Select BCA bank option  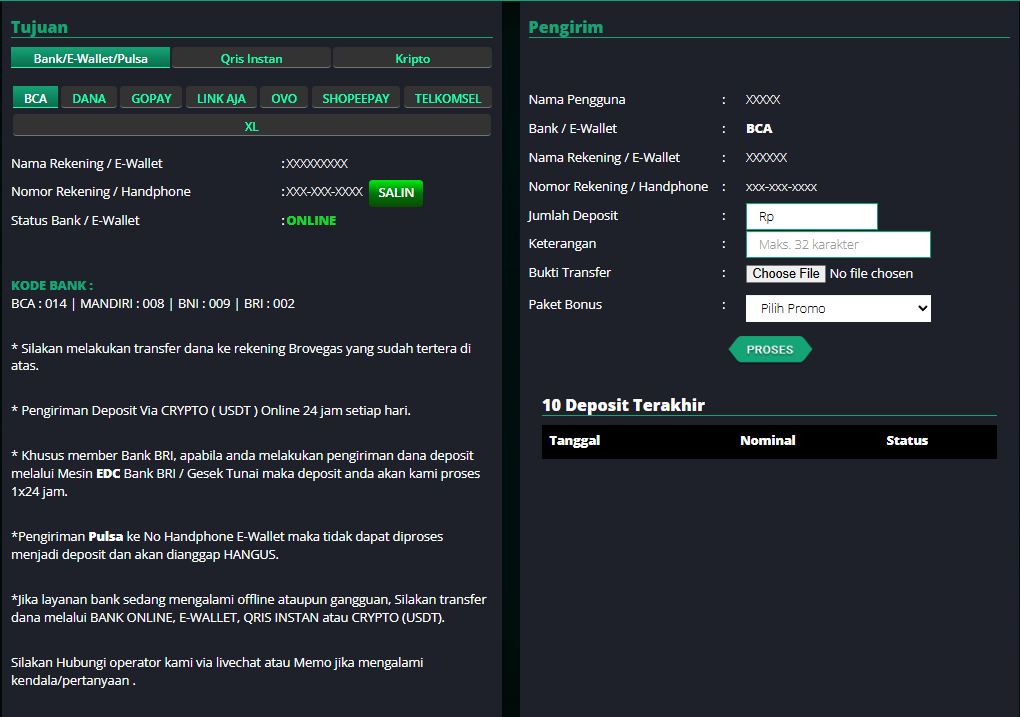36,98
